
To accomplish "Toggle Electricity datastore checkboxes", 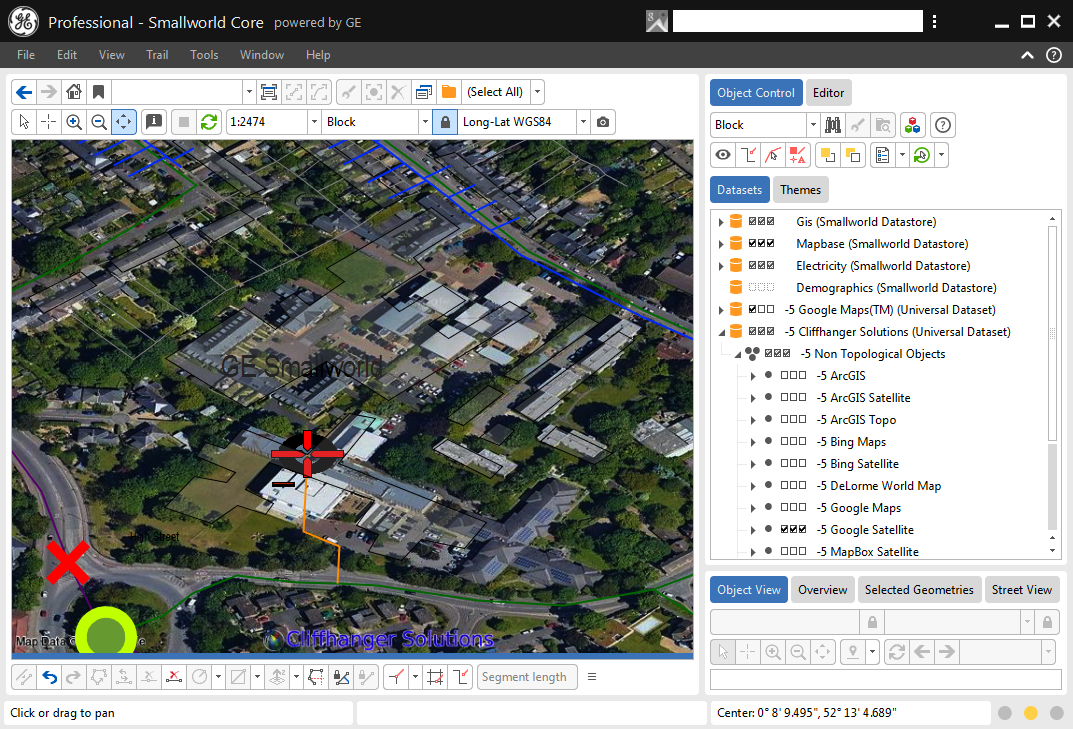I will click(x=761, y=266).
